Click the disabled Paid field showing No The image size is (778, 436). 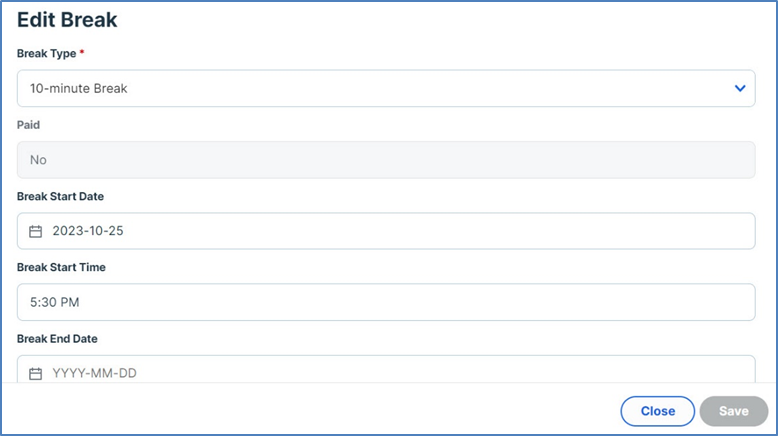coord(385,160)
